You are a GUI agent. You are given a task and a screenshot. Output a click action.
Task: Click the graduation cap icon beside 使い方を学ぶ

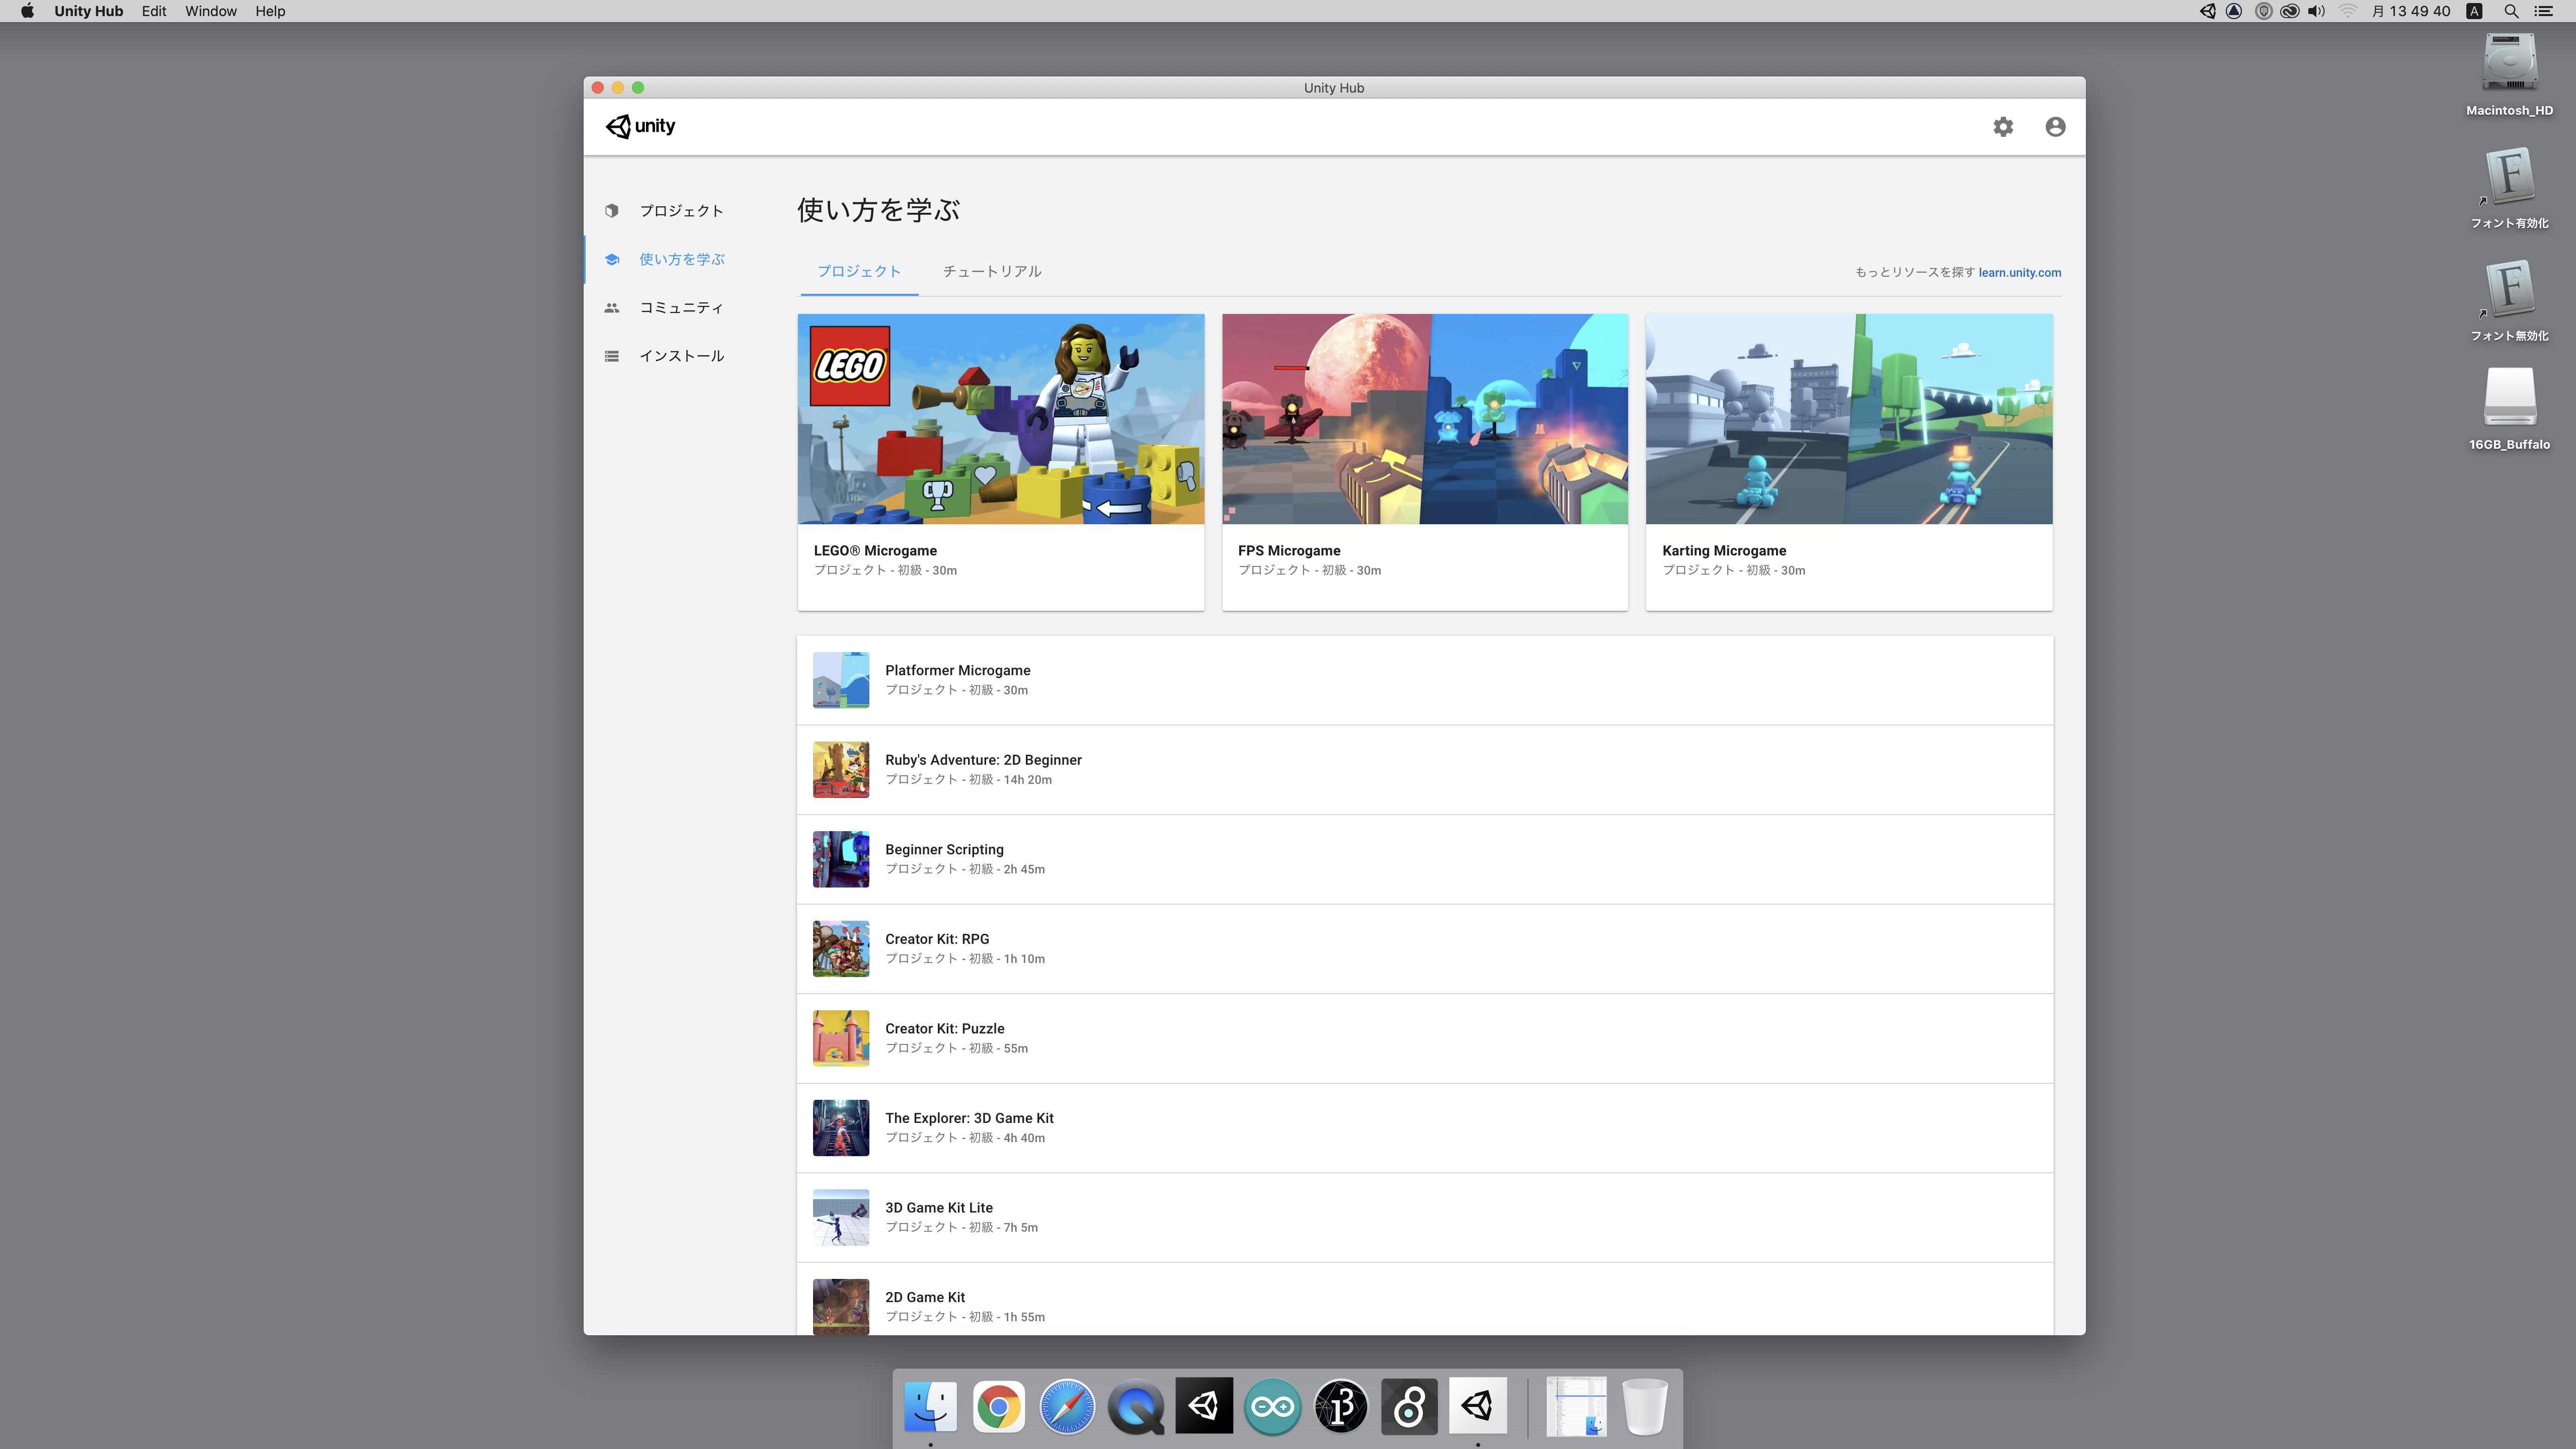612,260
